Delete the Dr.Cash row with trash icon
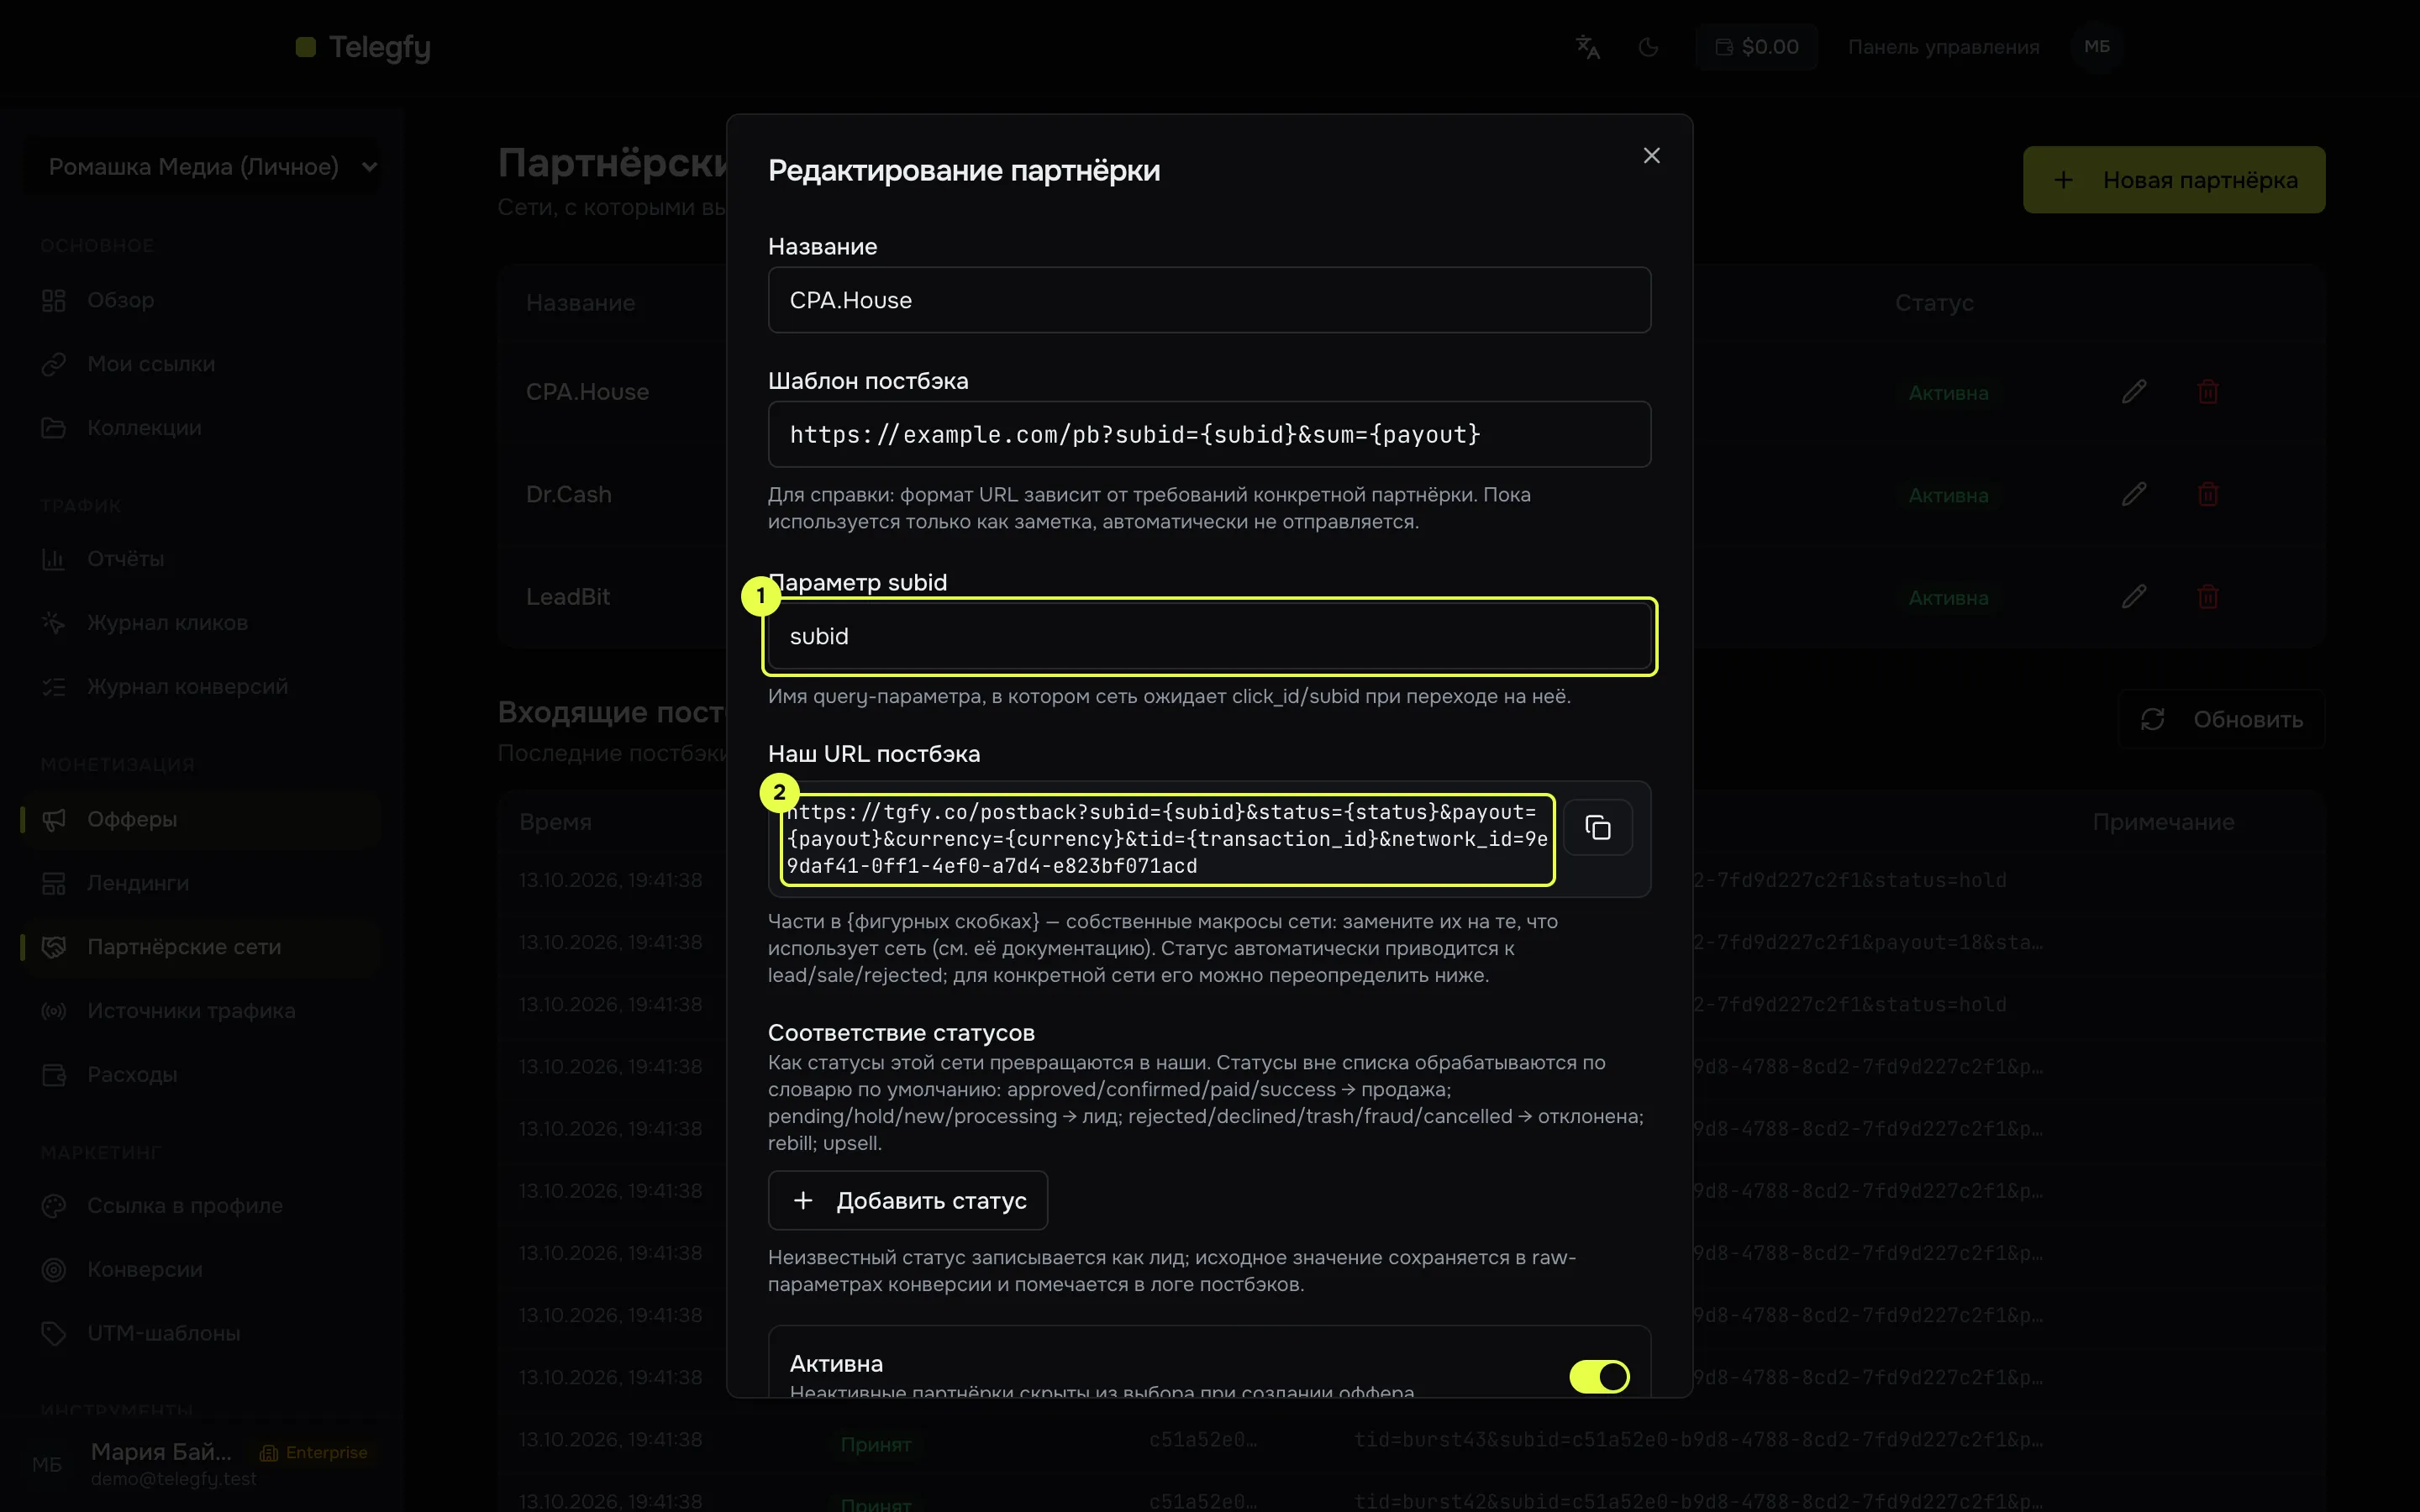Viewport: 2420px width, 1512px height. [2208, 494]
